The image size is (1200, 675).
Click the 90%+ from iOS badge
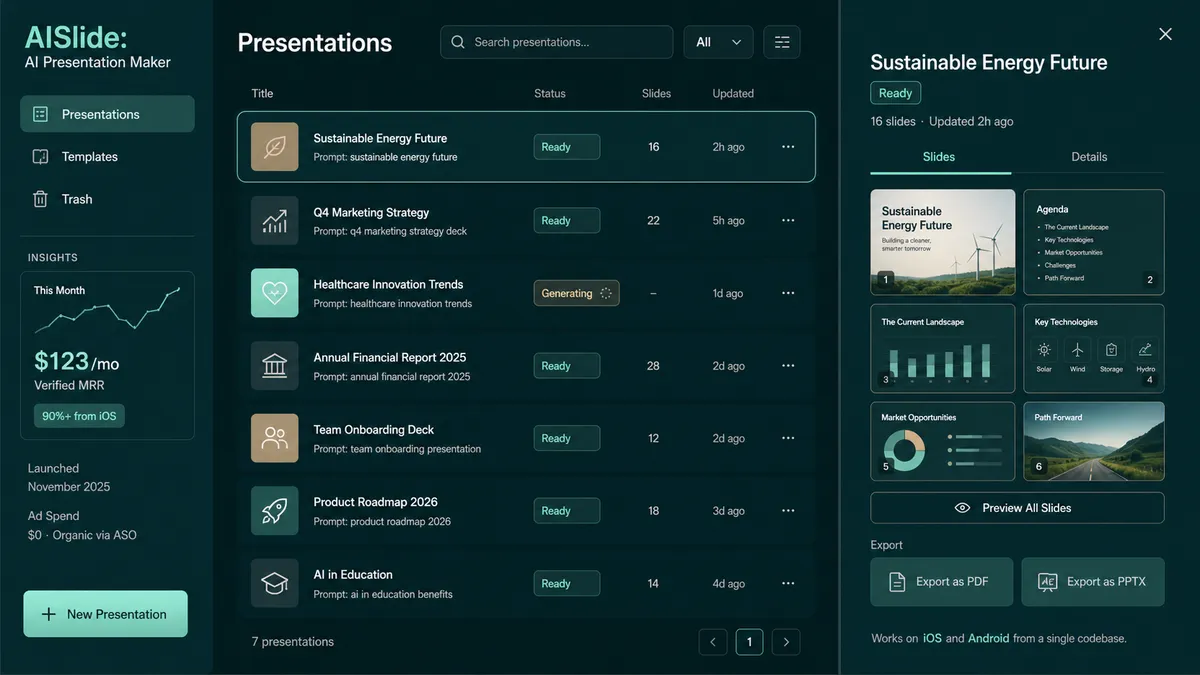click(79, 416)
